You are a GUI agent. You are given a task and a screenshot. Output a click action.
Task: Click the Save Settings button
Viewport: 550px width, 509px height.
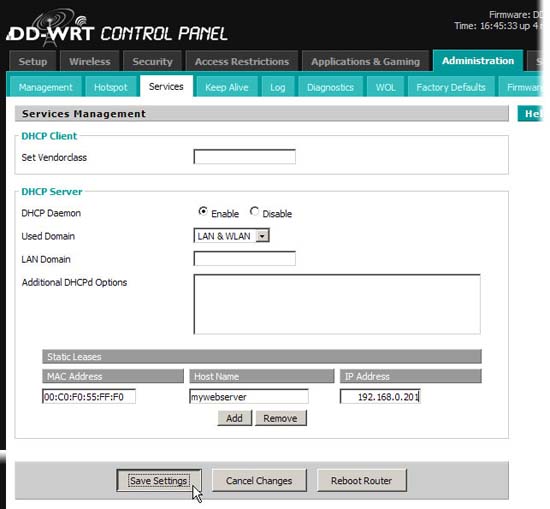[x=159, y=480]
